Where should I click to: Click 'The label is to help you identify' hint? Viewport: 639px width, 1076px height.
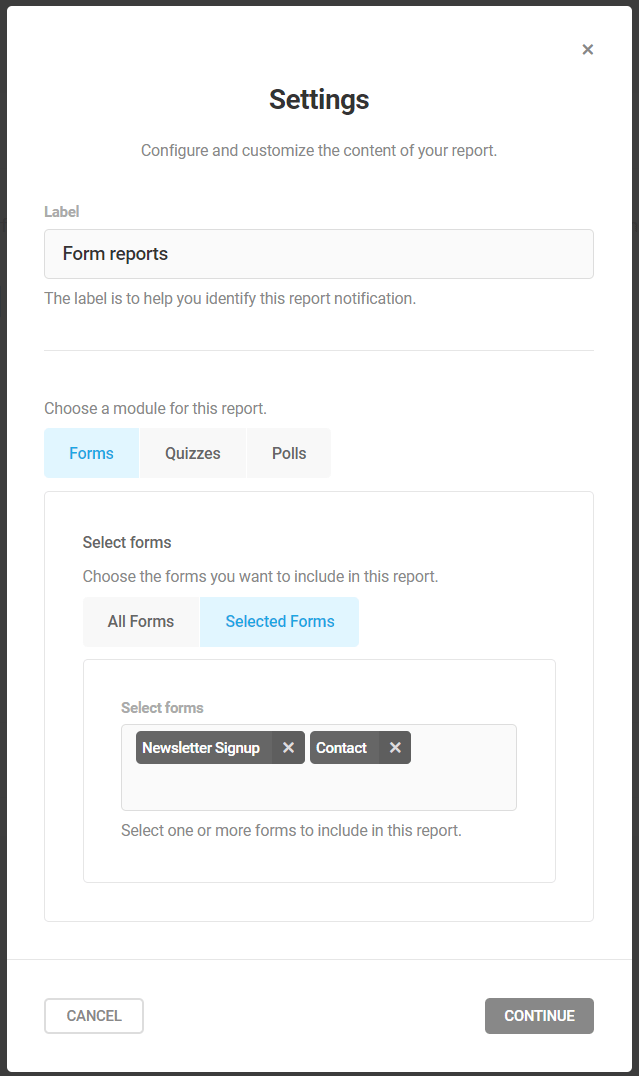230,299
